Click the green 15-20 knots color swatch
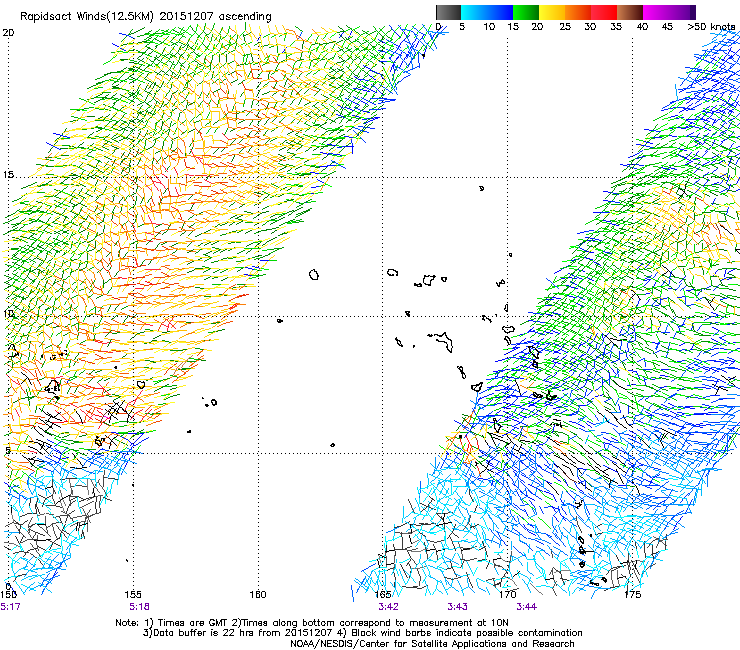Image resolution: width=740 pixels, height=650 pixels. 526,12
